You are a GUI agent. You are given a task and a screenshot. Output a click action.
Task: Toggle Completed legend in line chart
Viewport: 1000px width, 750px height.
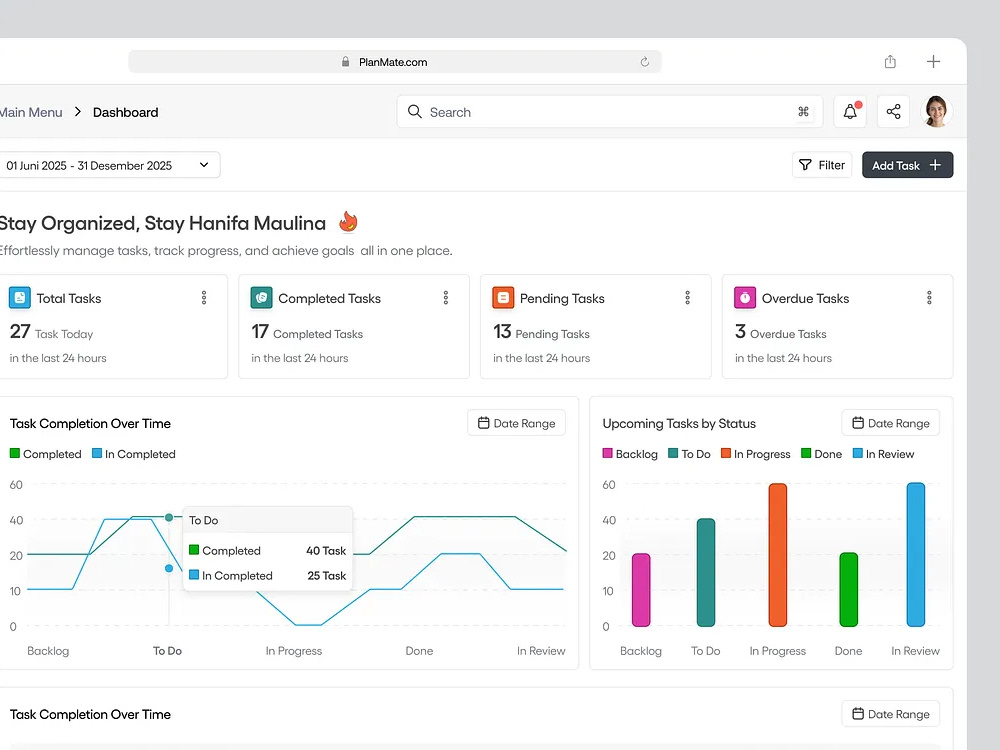click(x=46, y=454)
